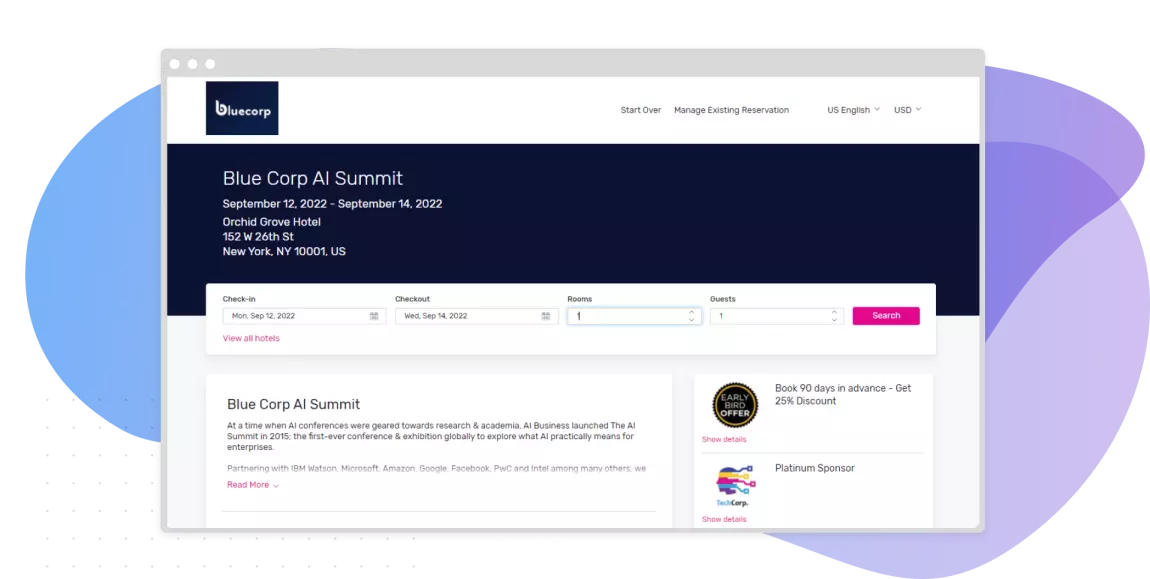Screen dimensions: 1150x579
Task: Click the TechCorp Platinum Sponsor logo
Action: click(x=734, y=487)
